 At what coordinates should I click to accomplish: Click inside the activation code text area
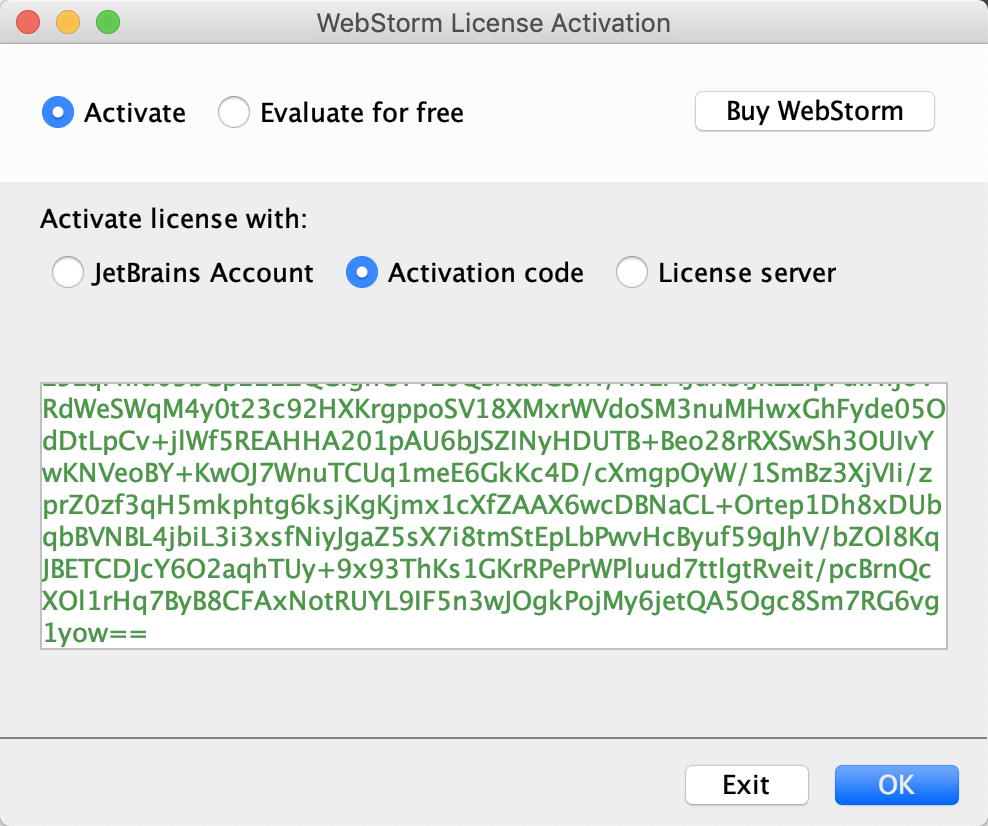coord(493,515)
